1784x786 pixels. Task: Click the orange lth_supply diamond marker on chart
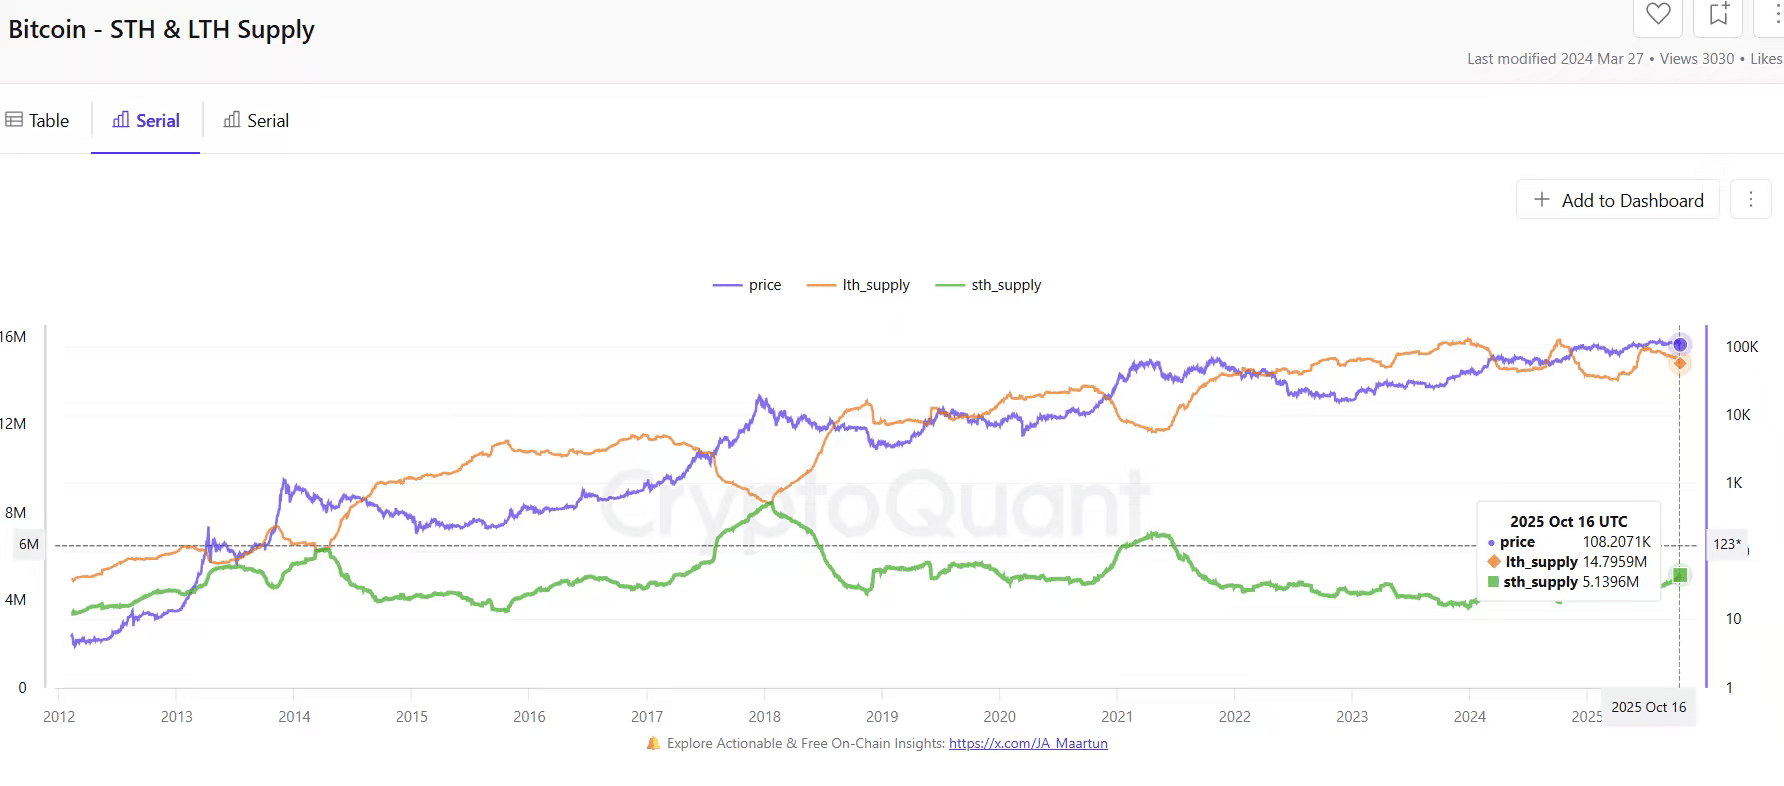[1680, 363]
